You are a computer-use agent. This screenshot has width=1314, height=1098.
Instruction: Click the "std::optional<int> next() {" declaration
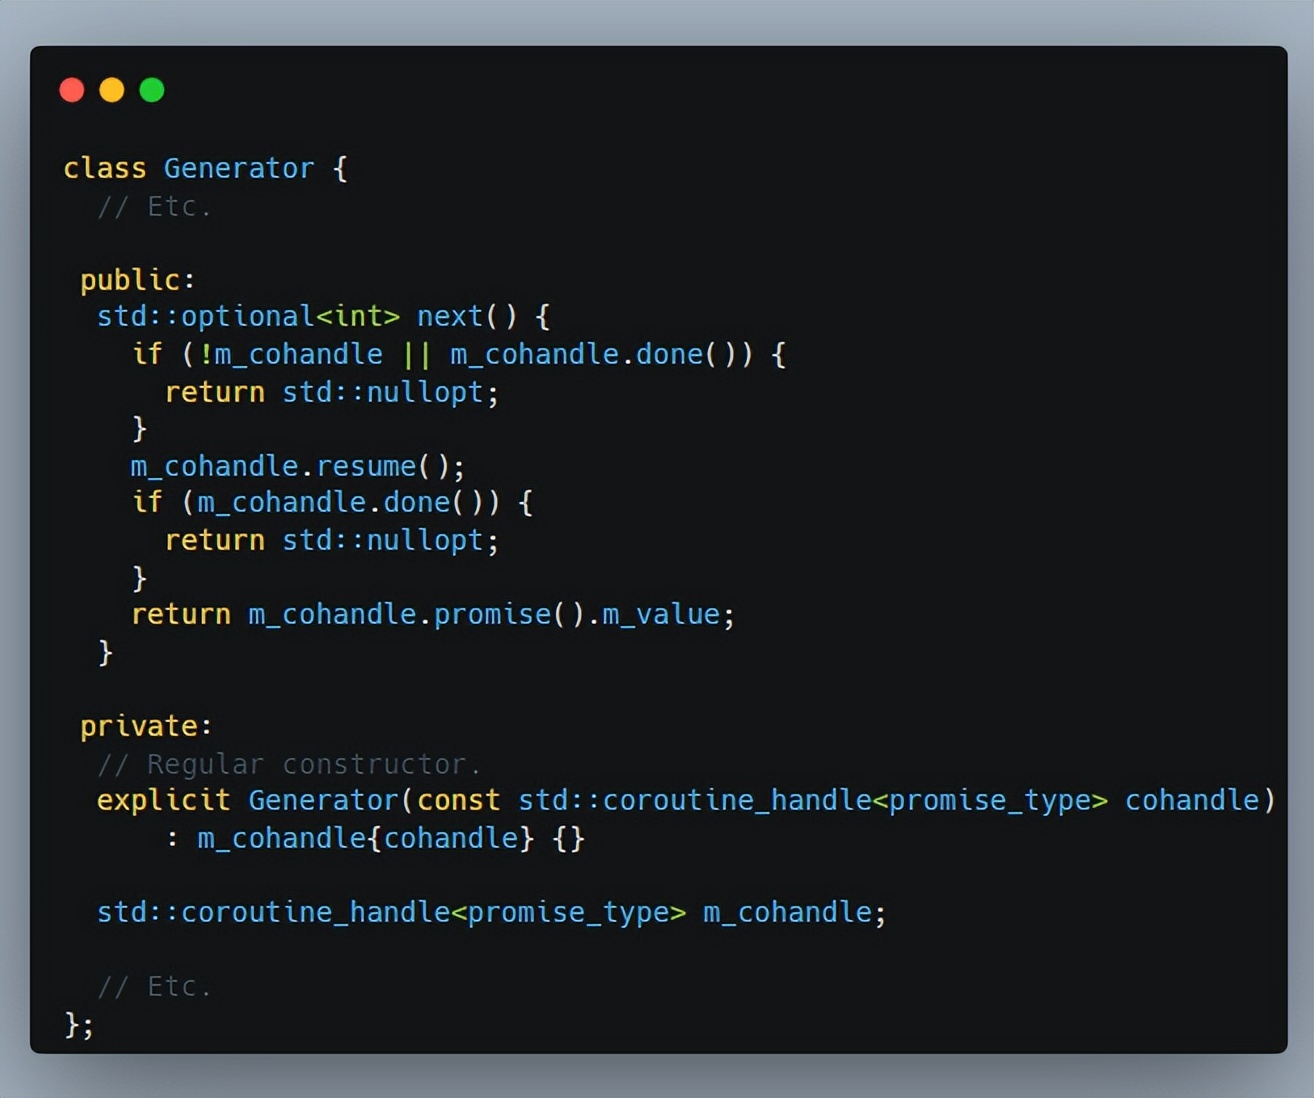pyautogui.click(x=323, y=317)
